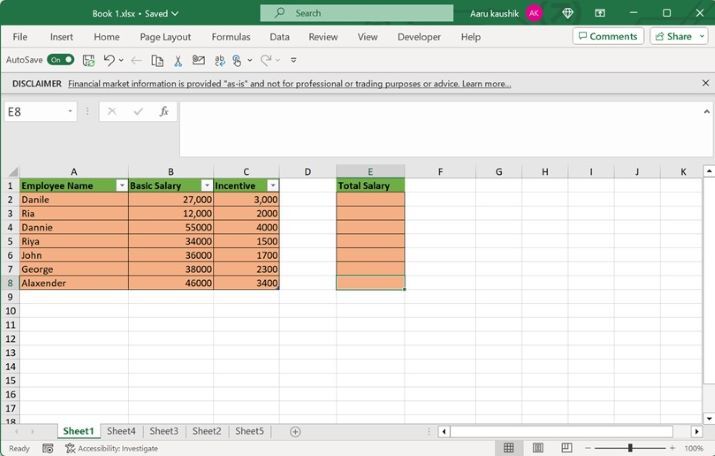Click the Redo arrow icon

click(266, 60)
